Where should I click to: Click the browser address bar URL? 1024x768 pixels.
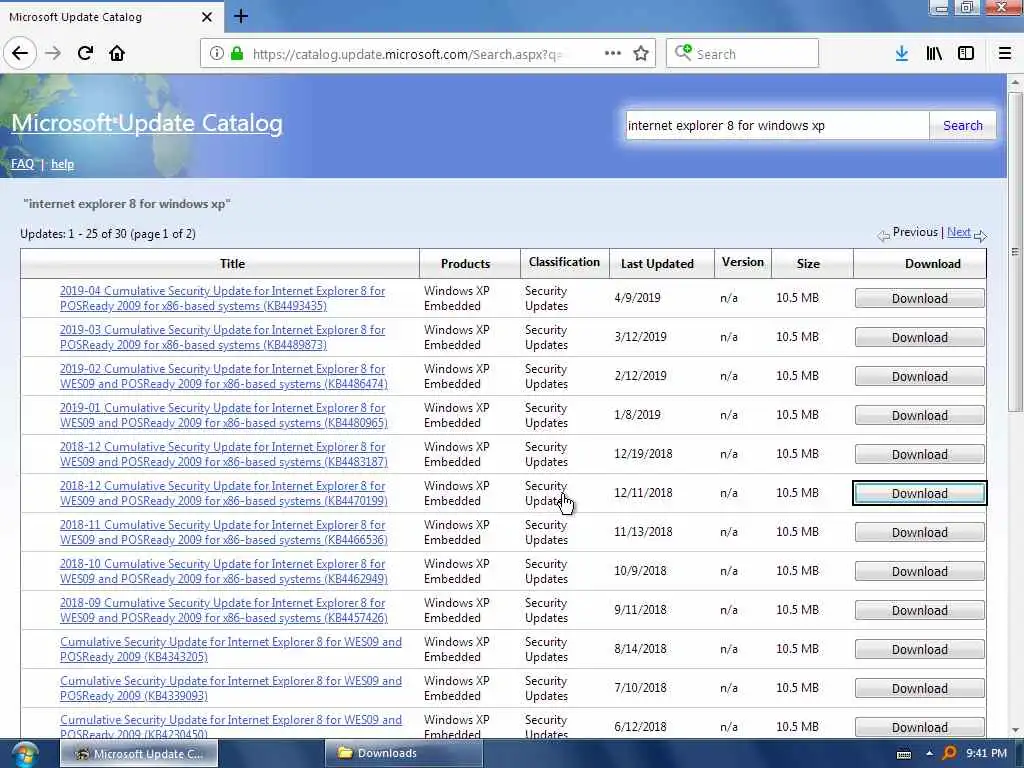coord(408,54)
